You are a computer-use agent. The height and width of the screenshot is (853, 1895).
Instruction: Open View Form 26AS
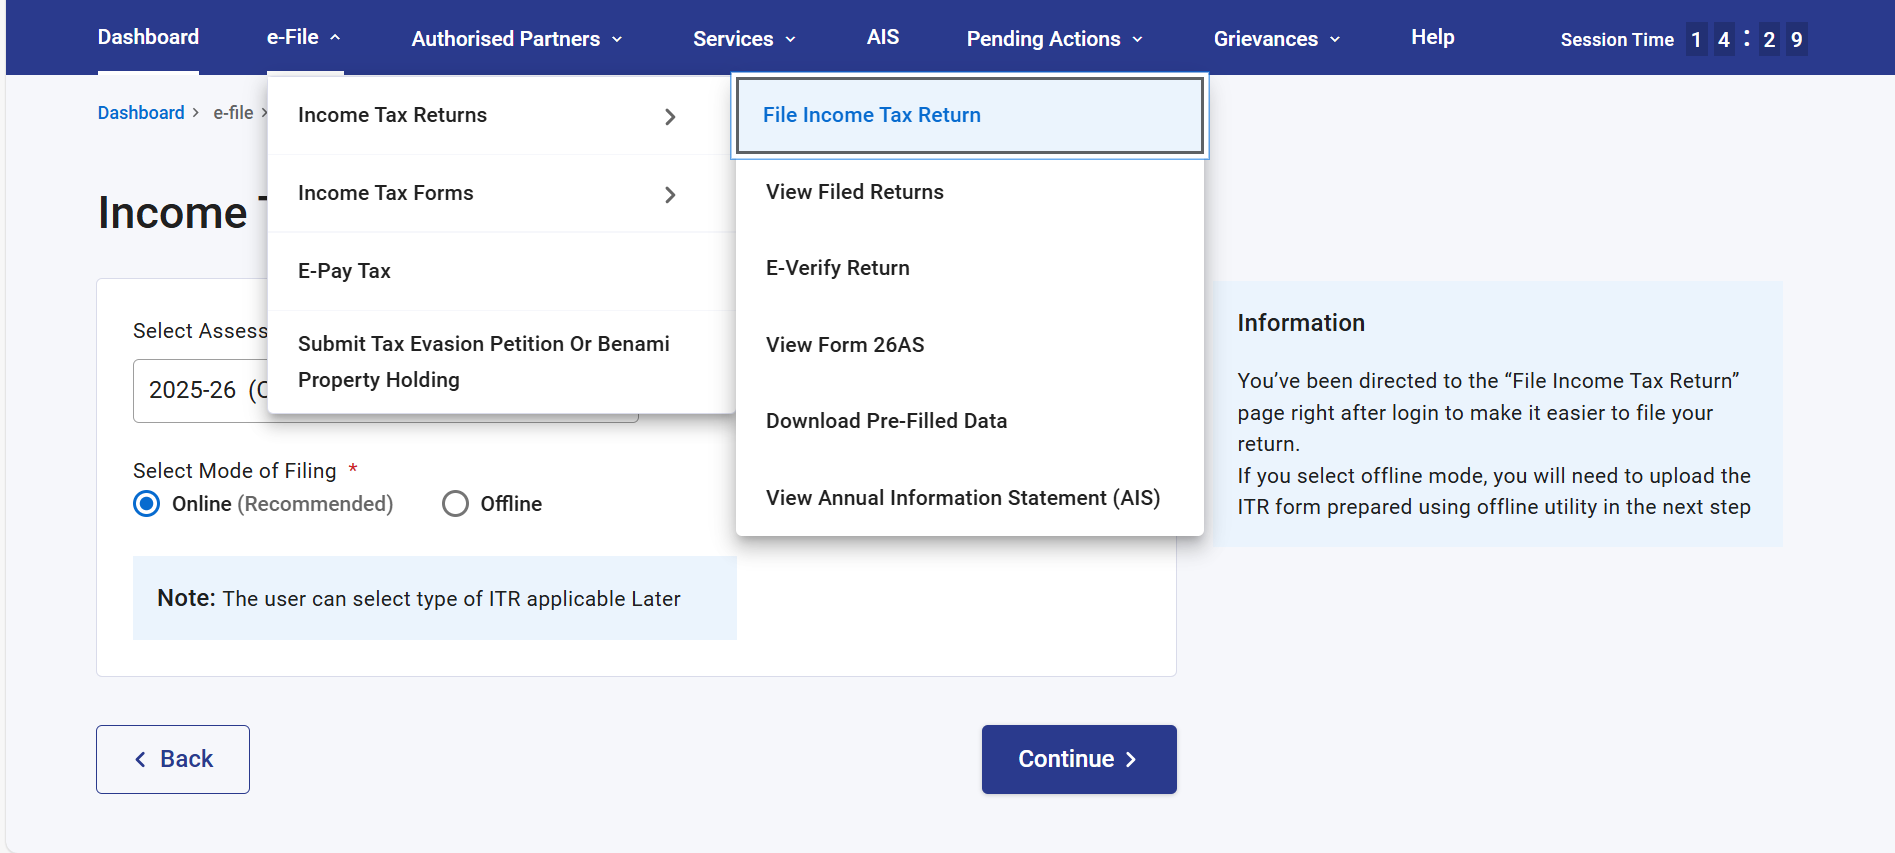pyautogui.click(x=844, y=345)
